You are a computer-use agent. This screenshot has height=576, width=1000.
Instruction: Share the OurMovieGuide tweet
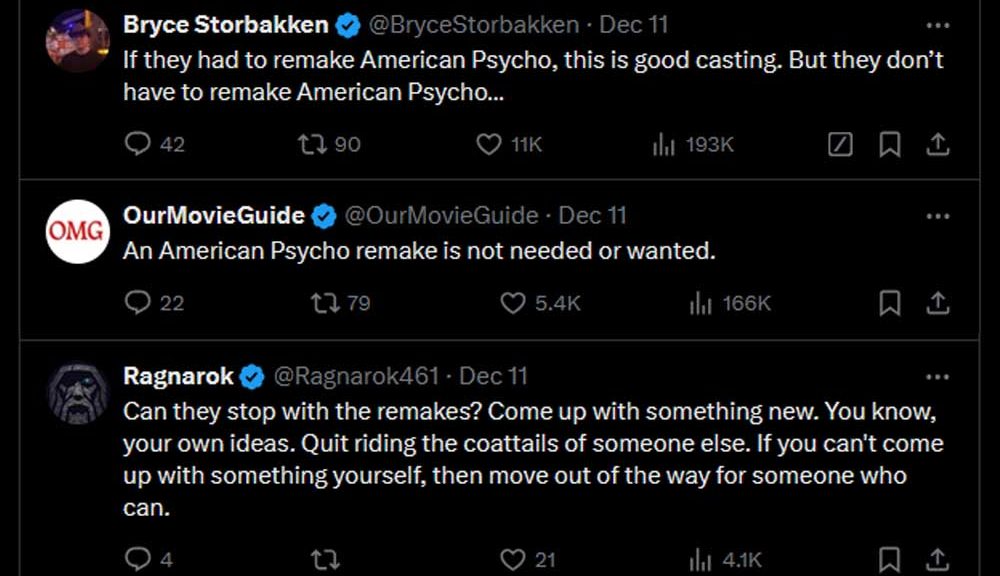(937, 303)
